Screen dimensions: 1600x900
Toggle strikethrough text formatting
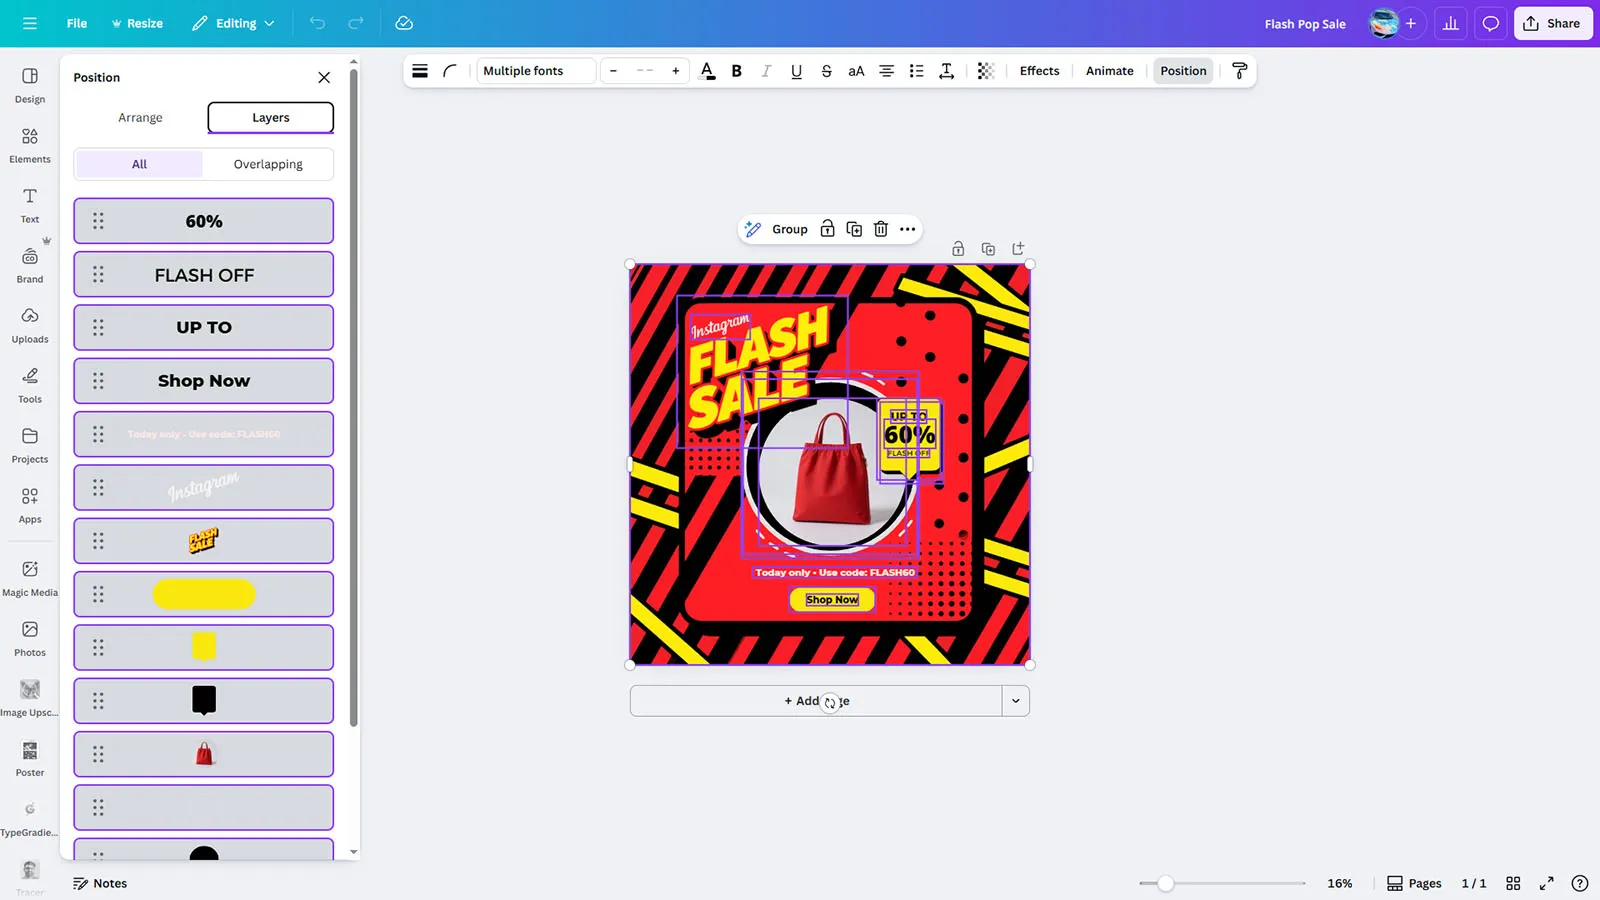point(826,71)
